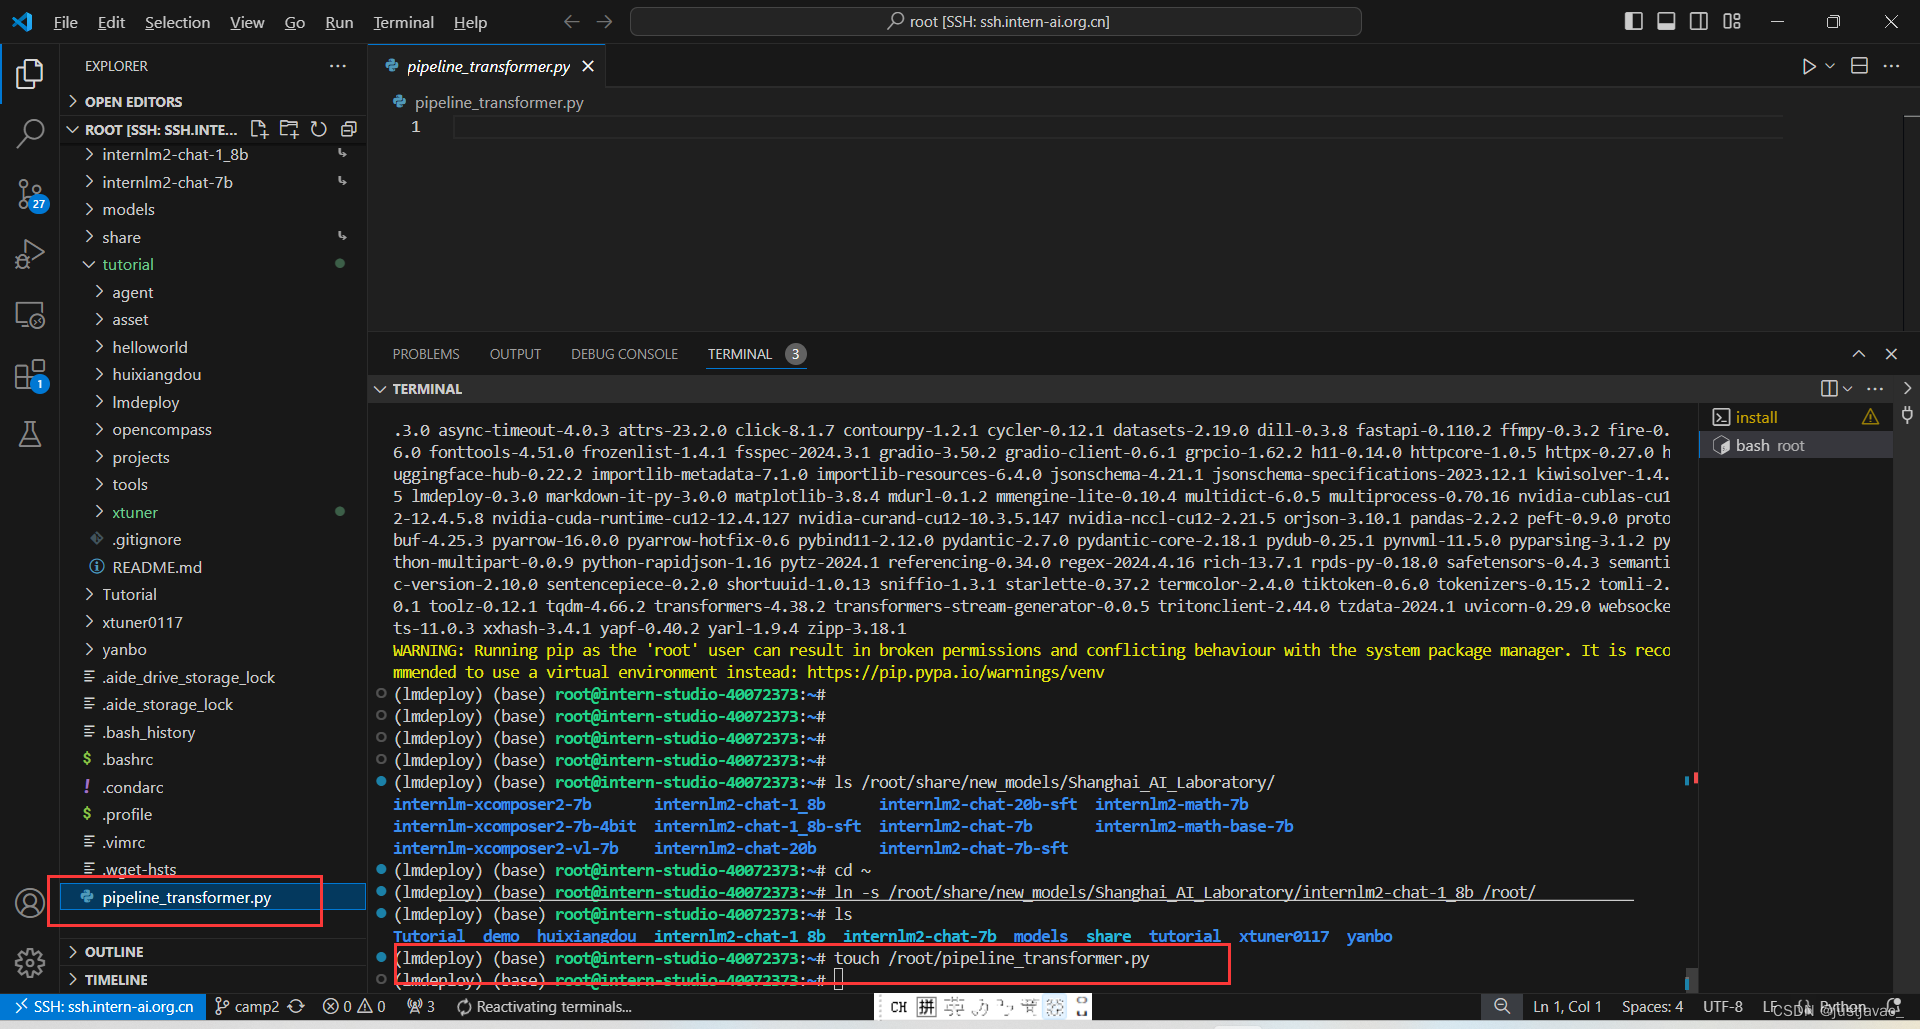This screenshot has width=1920, height=1029.
Task: Split the terminal pane
Action: [1830, 388]
